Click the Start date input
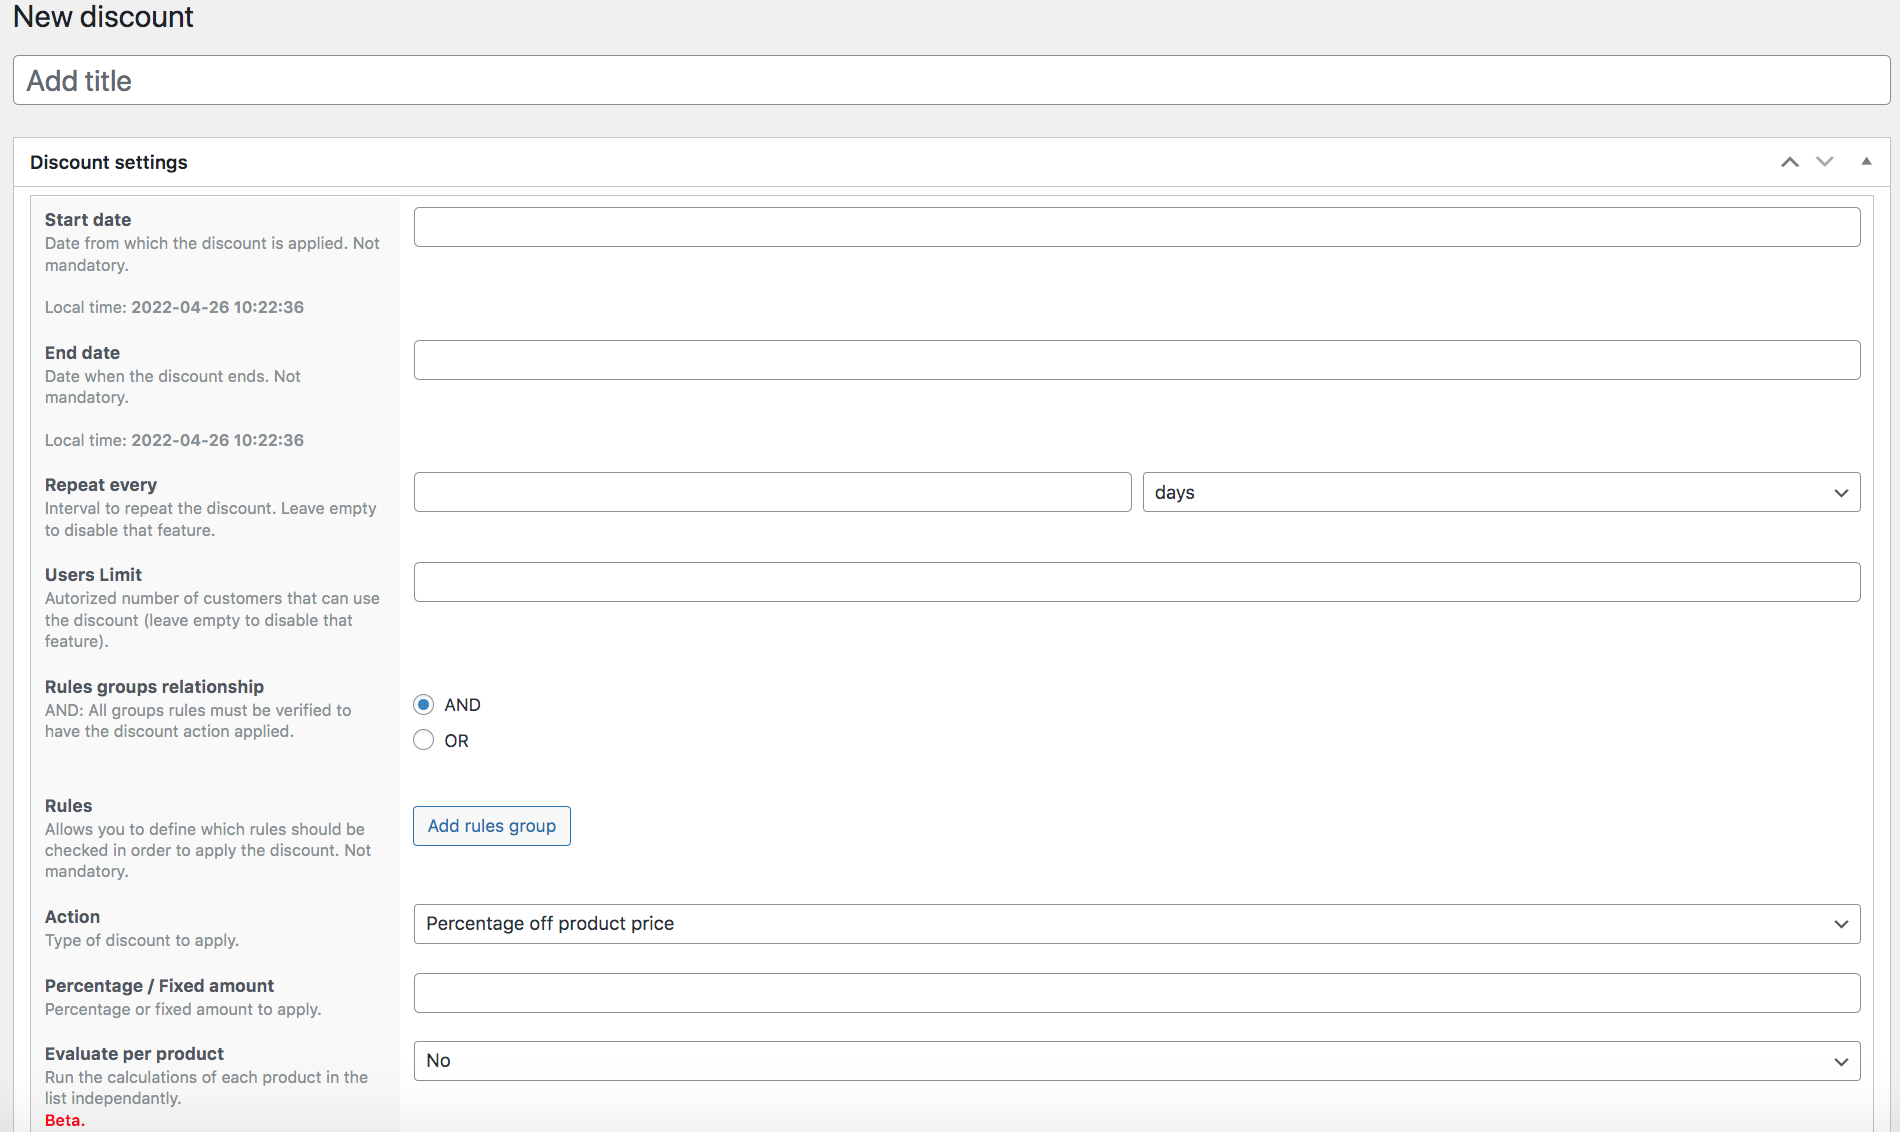Viewport: 1900px width, 1132px height. click(x=1137, y=227)
